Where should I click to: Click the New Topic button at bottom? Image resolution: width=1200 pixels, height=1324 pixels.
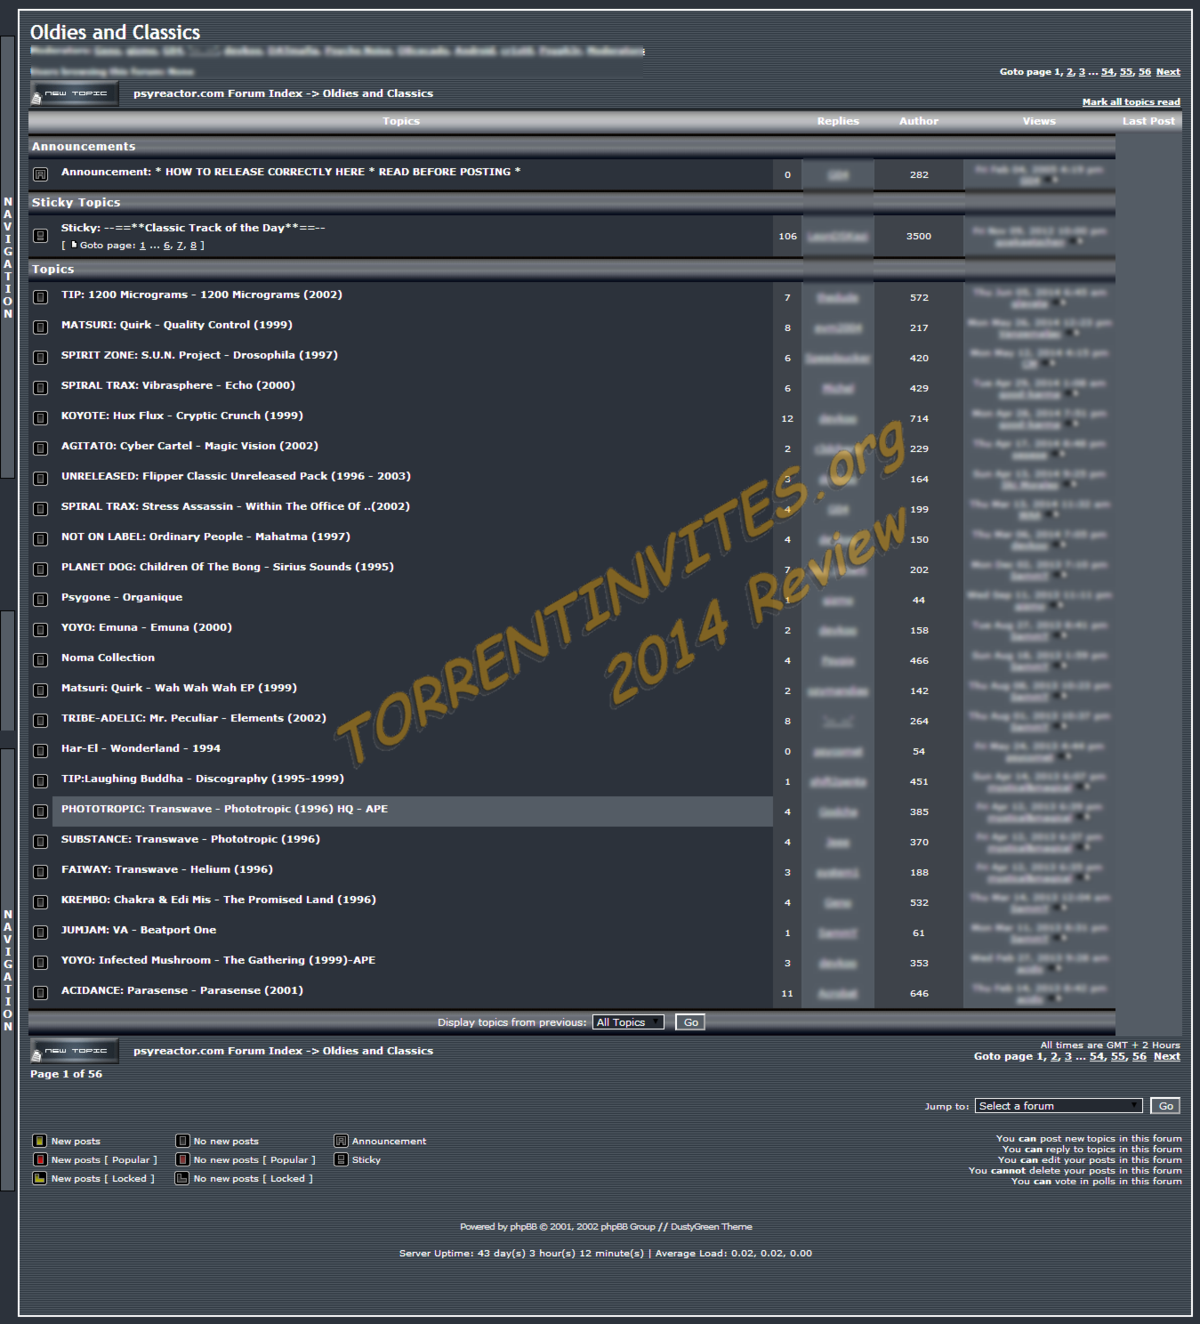coord(75,1051)
